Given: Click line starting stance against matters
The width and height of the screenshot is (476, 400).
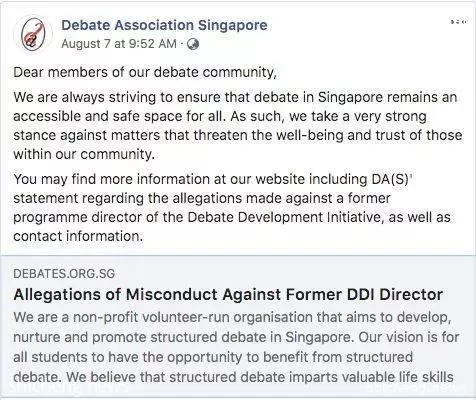Looking at the screenshot, I should click(238, 136).
